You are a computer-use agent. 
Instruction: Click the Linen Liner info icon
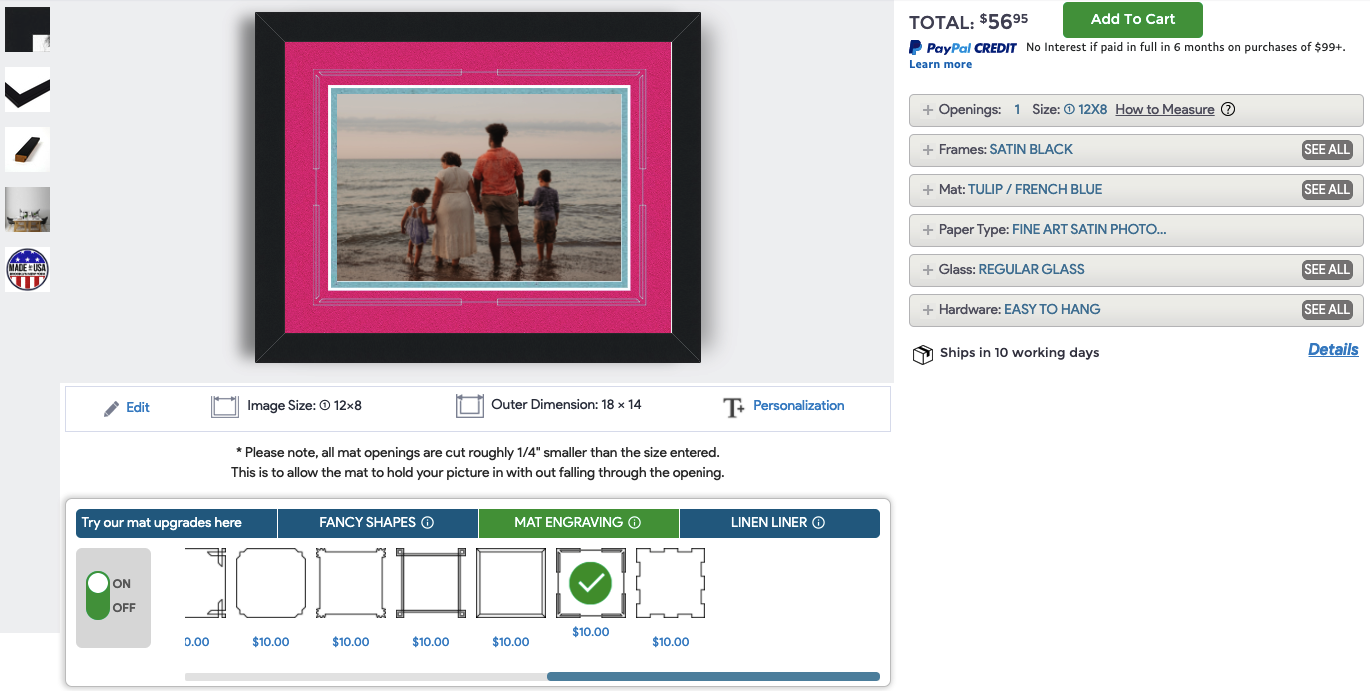(x=818, y=523)
